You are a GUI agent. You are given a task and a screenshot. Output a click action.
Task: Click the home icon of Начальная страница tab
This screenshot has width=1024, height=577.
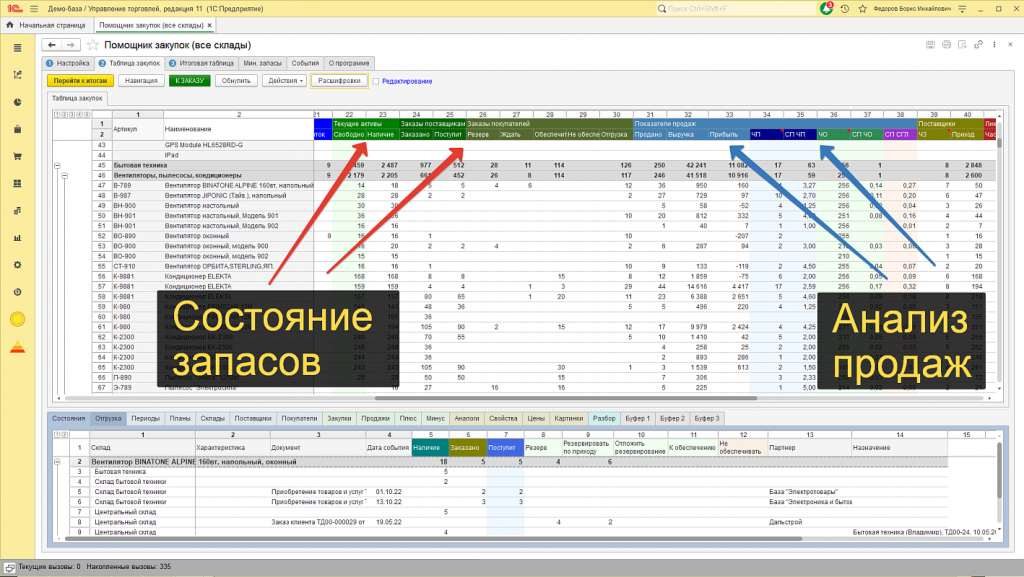(x=10, y=25)
